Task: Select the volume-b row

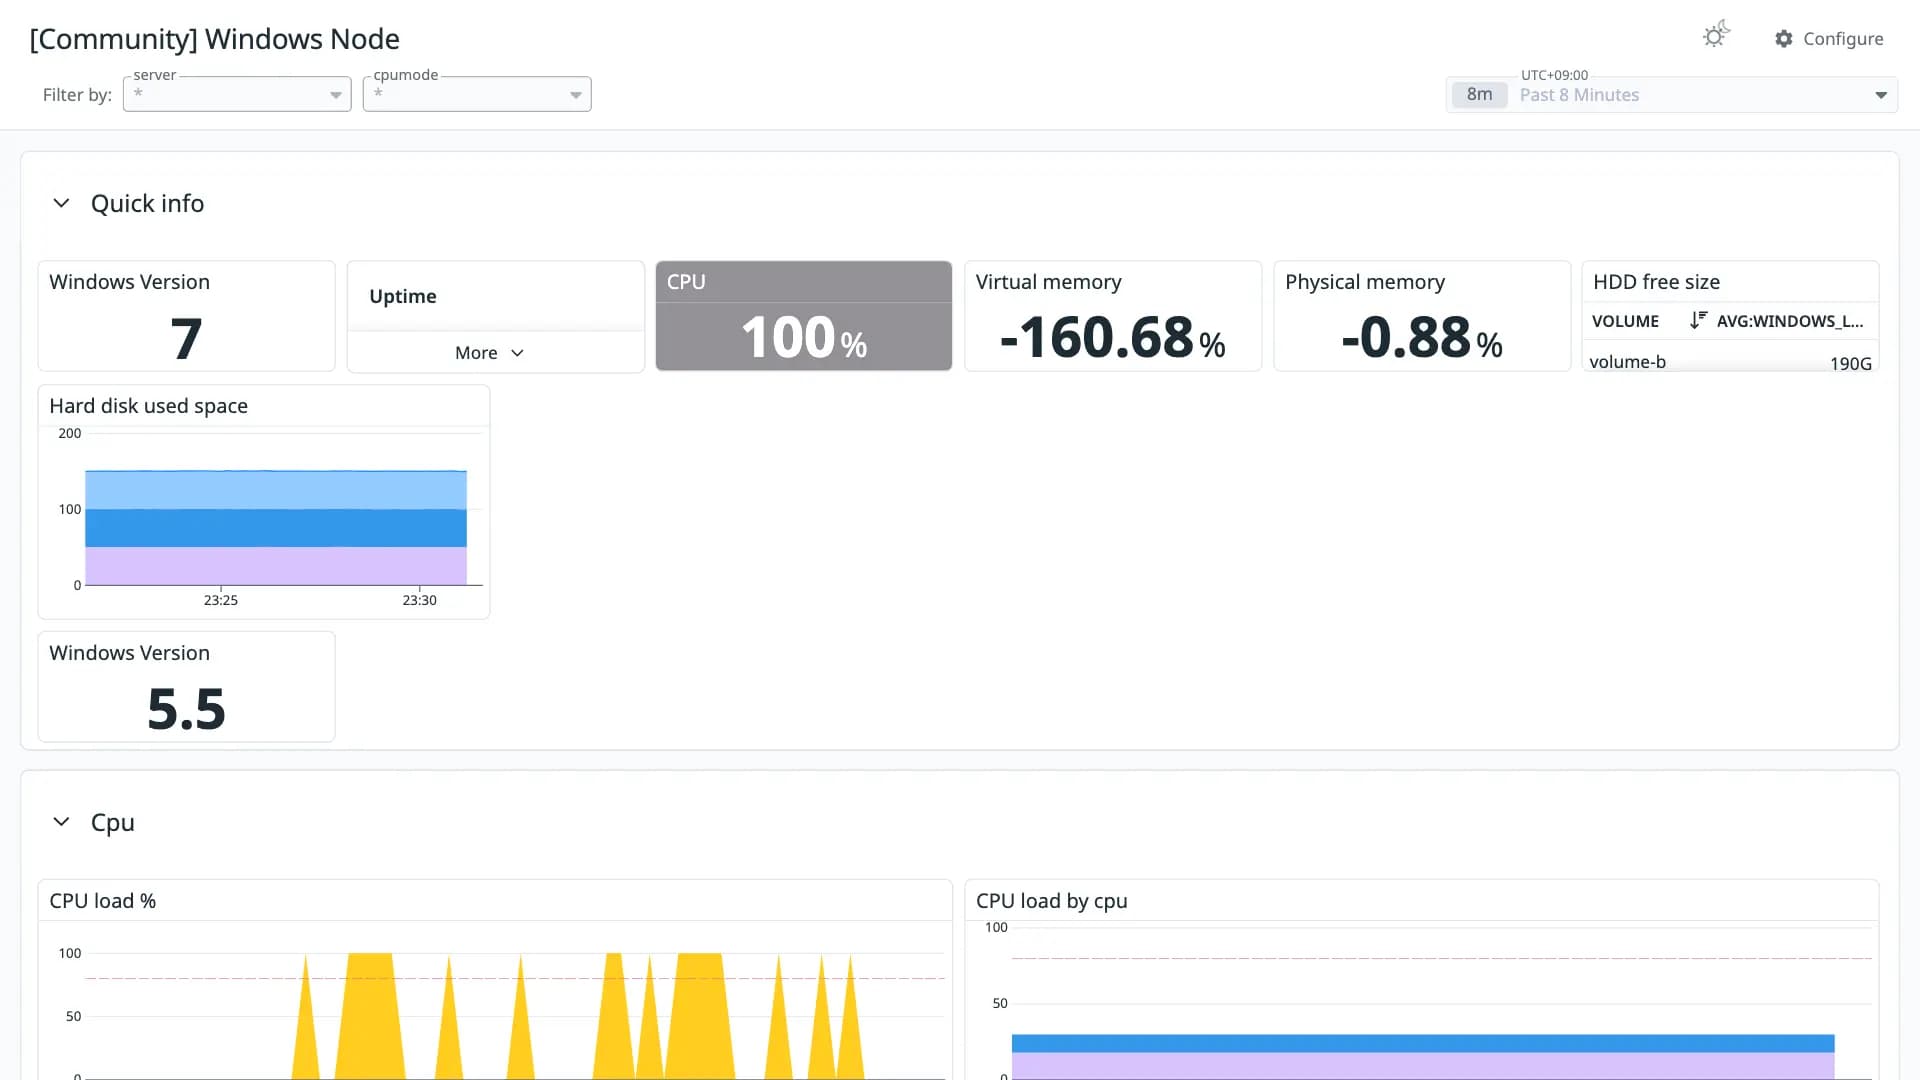Action: (1730, 362)
